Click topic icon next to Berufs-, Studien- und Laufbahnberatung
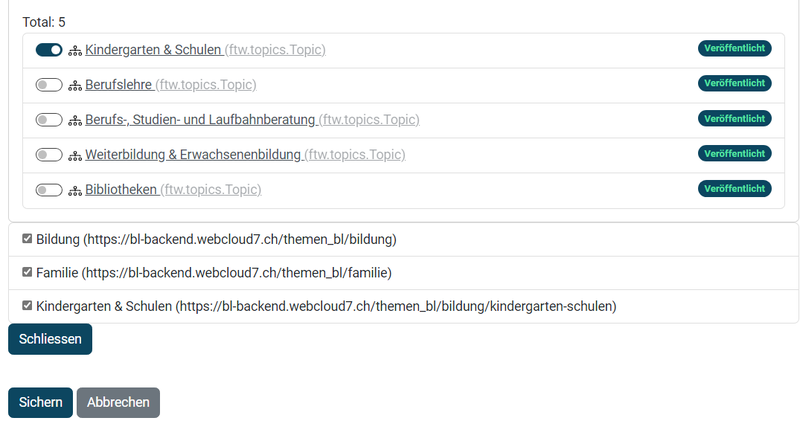This screenshot has height=444, width=800. tap(75, 120)
